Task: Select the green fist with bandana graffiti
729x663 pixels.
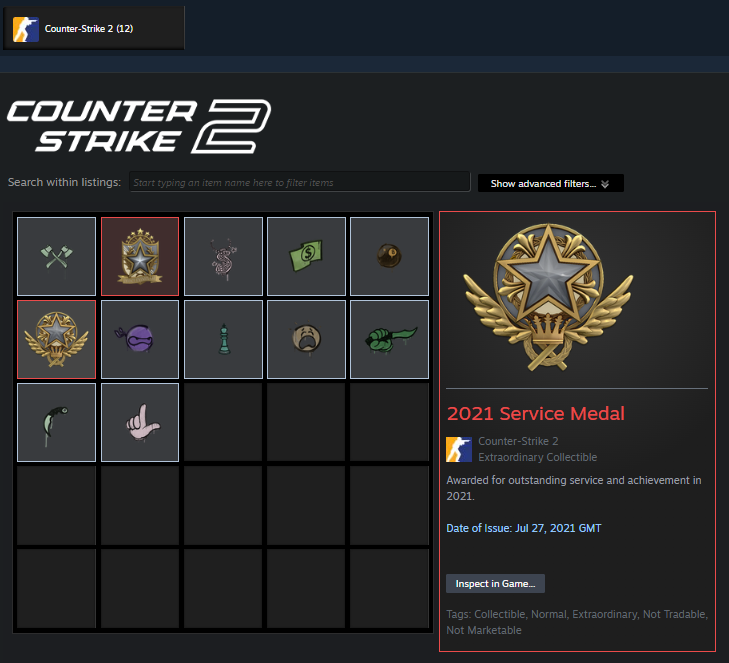Action: (x=390, y=339)
